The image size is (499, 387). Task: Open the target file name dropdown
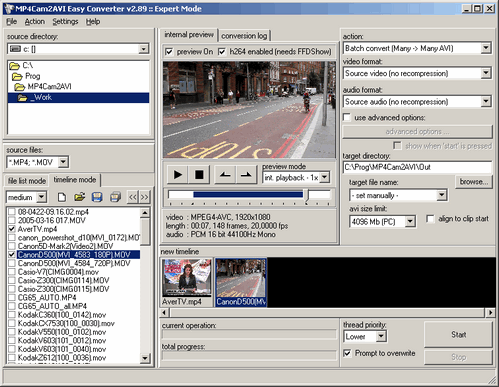point(442,195)
